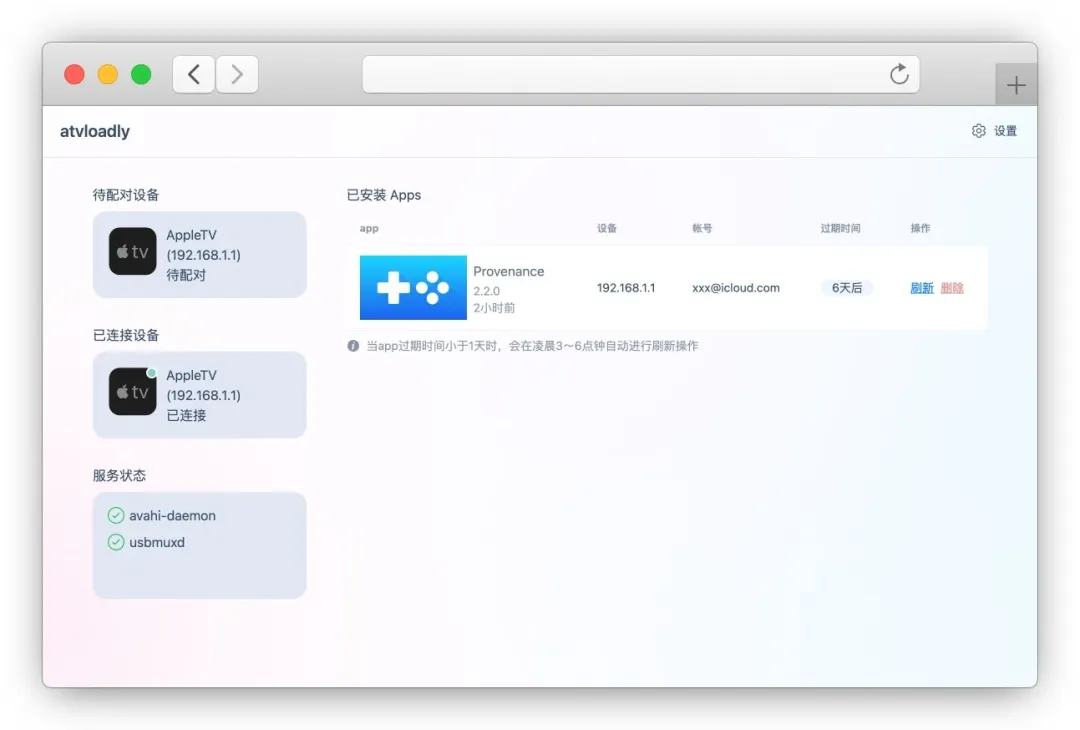The height and width of the screenshot is (730, 1080).
Task: Delete Provenance with the 删除 link
Action: tap(952, 288)
